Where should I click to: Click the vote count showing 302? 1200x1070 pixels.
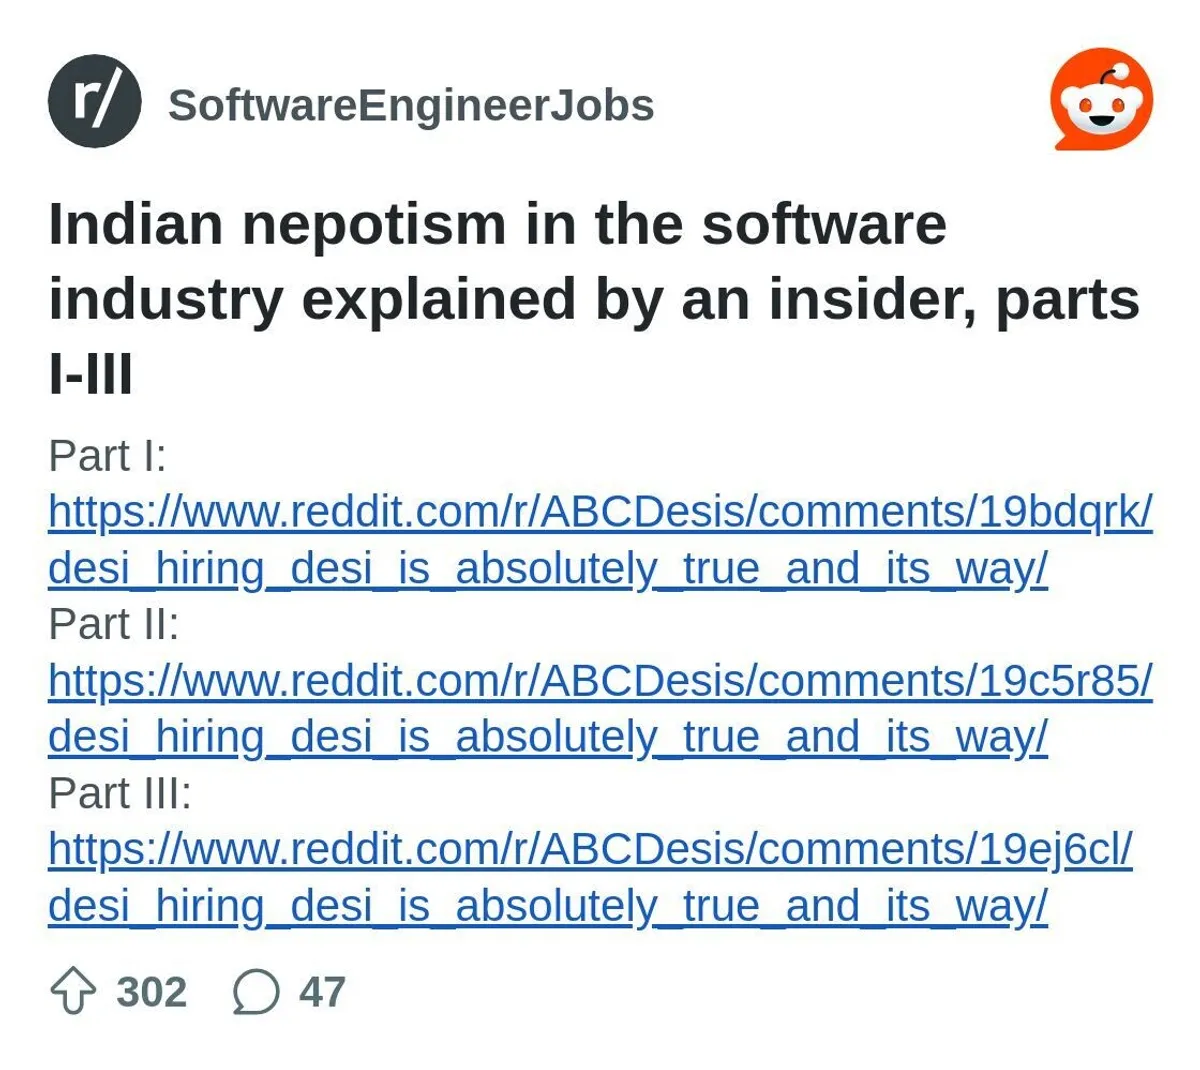click(x=152, y=993)
